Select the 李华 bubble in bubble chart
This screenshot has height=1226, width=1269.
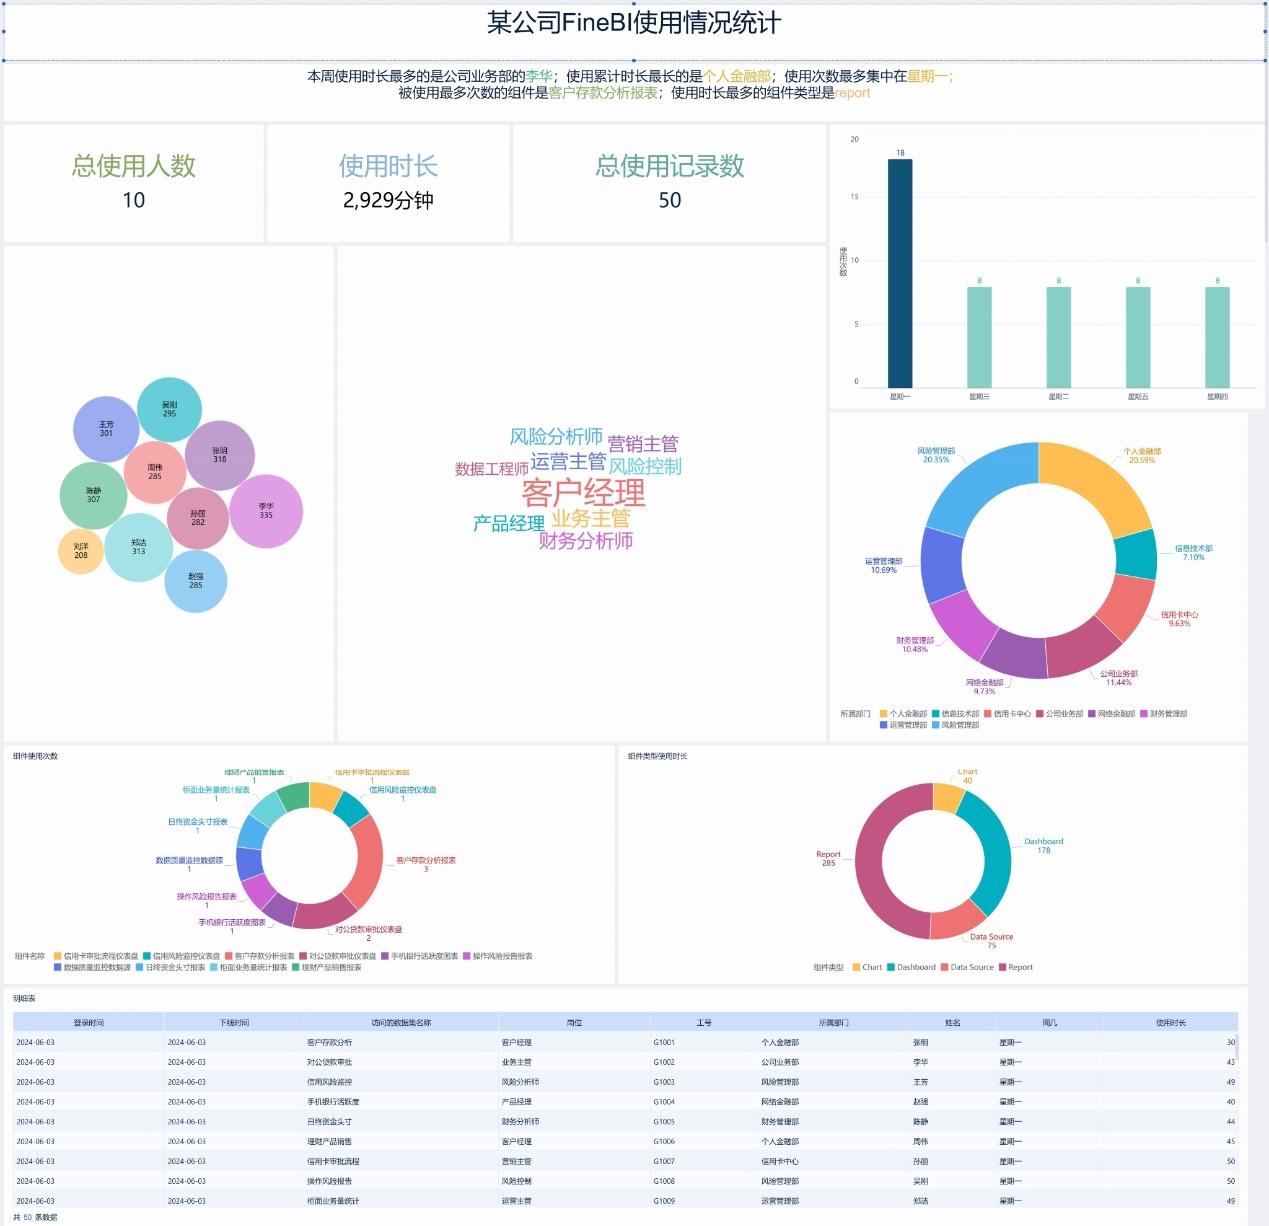click(266, 511)
